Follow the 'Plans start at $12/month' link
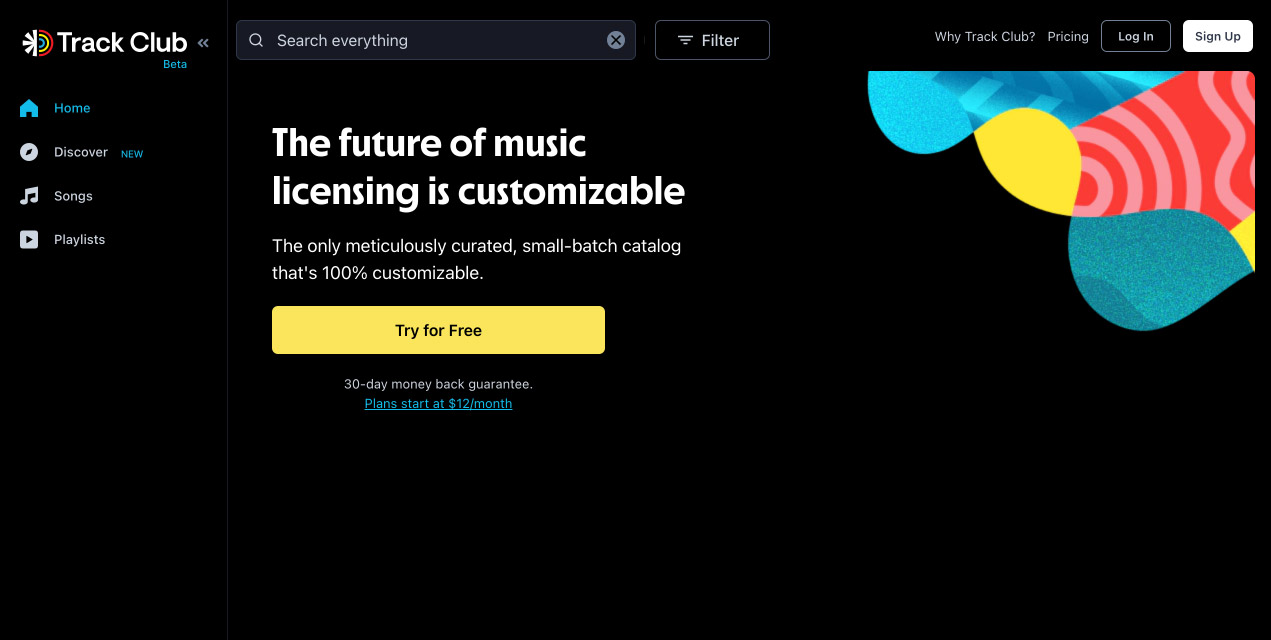The image size is (1271, 640). pyautogui.click(x=438, y=404)
